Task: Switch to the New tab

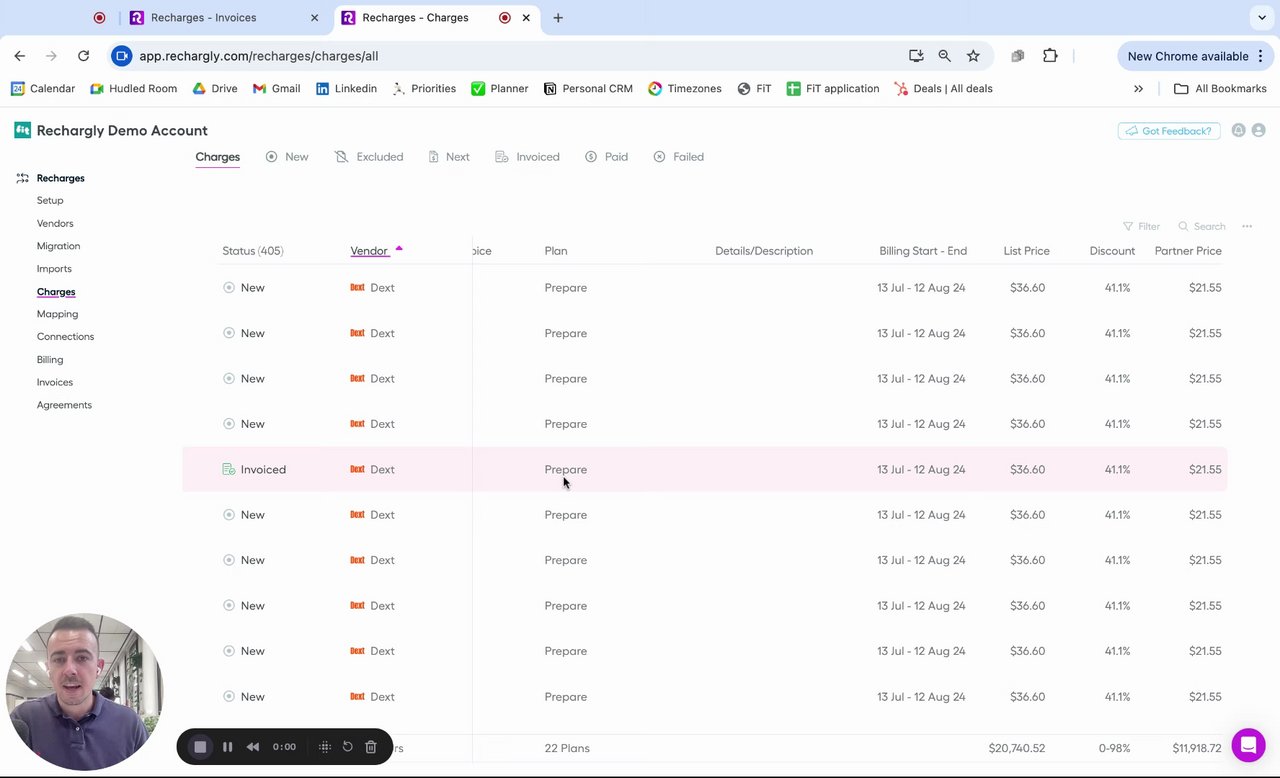Action: 287,157
